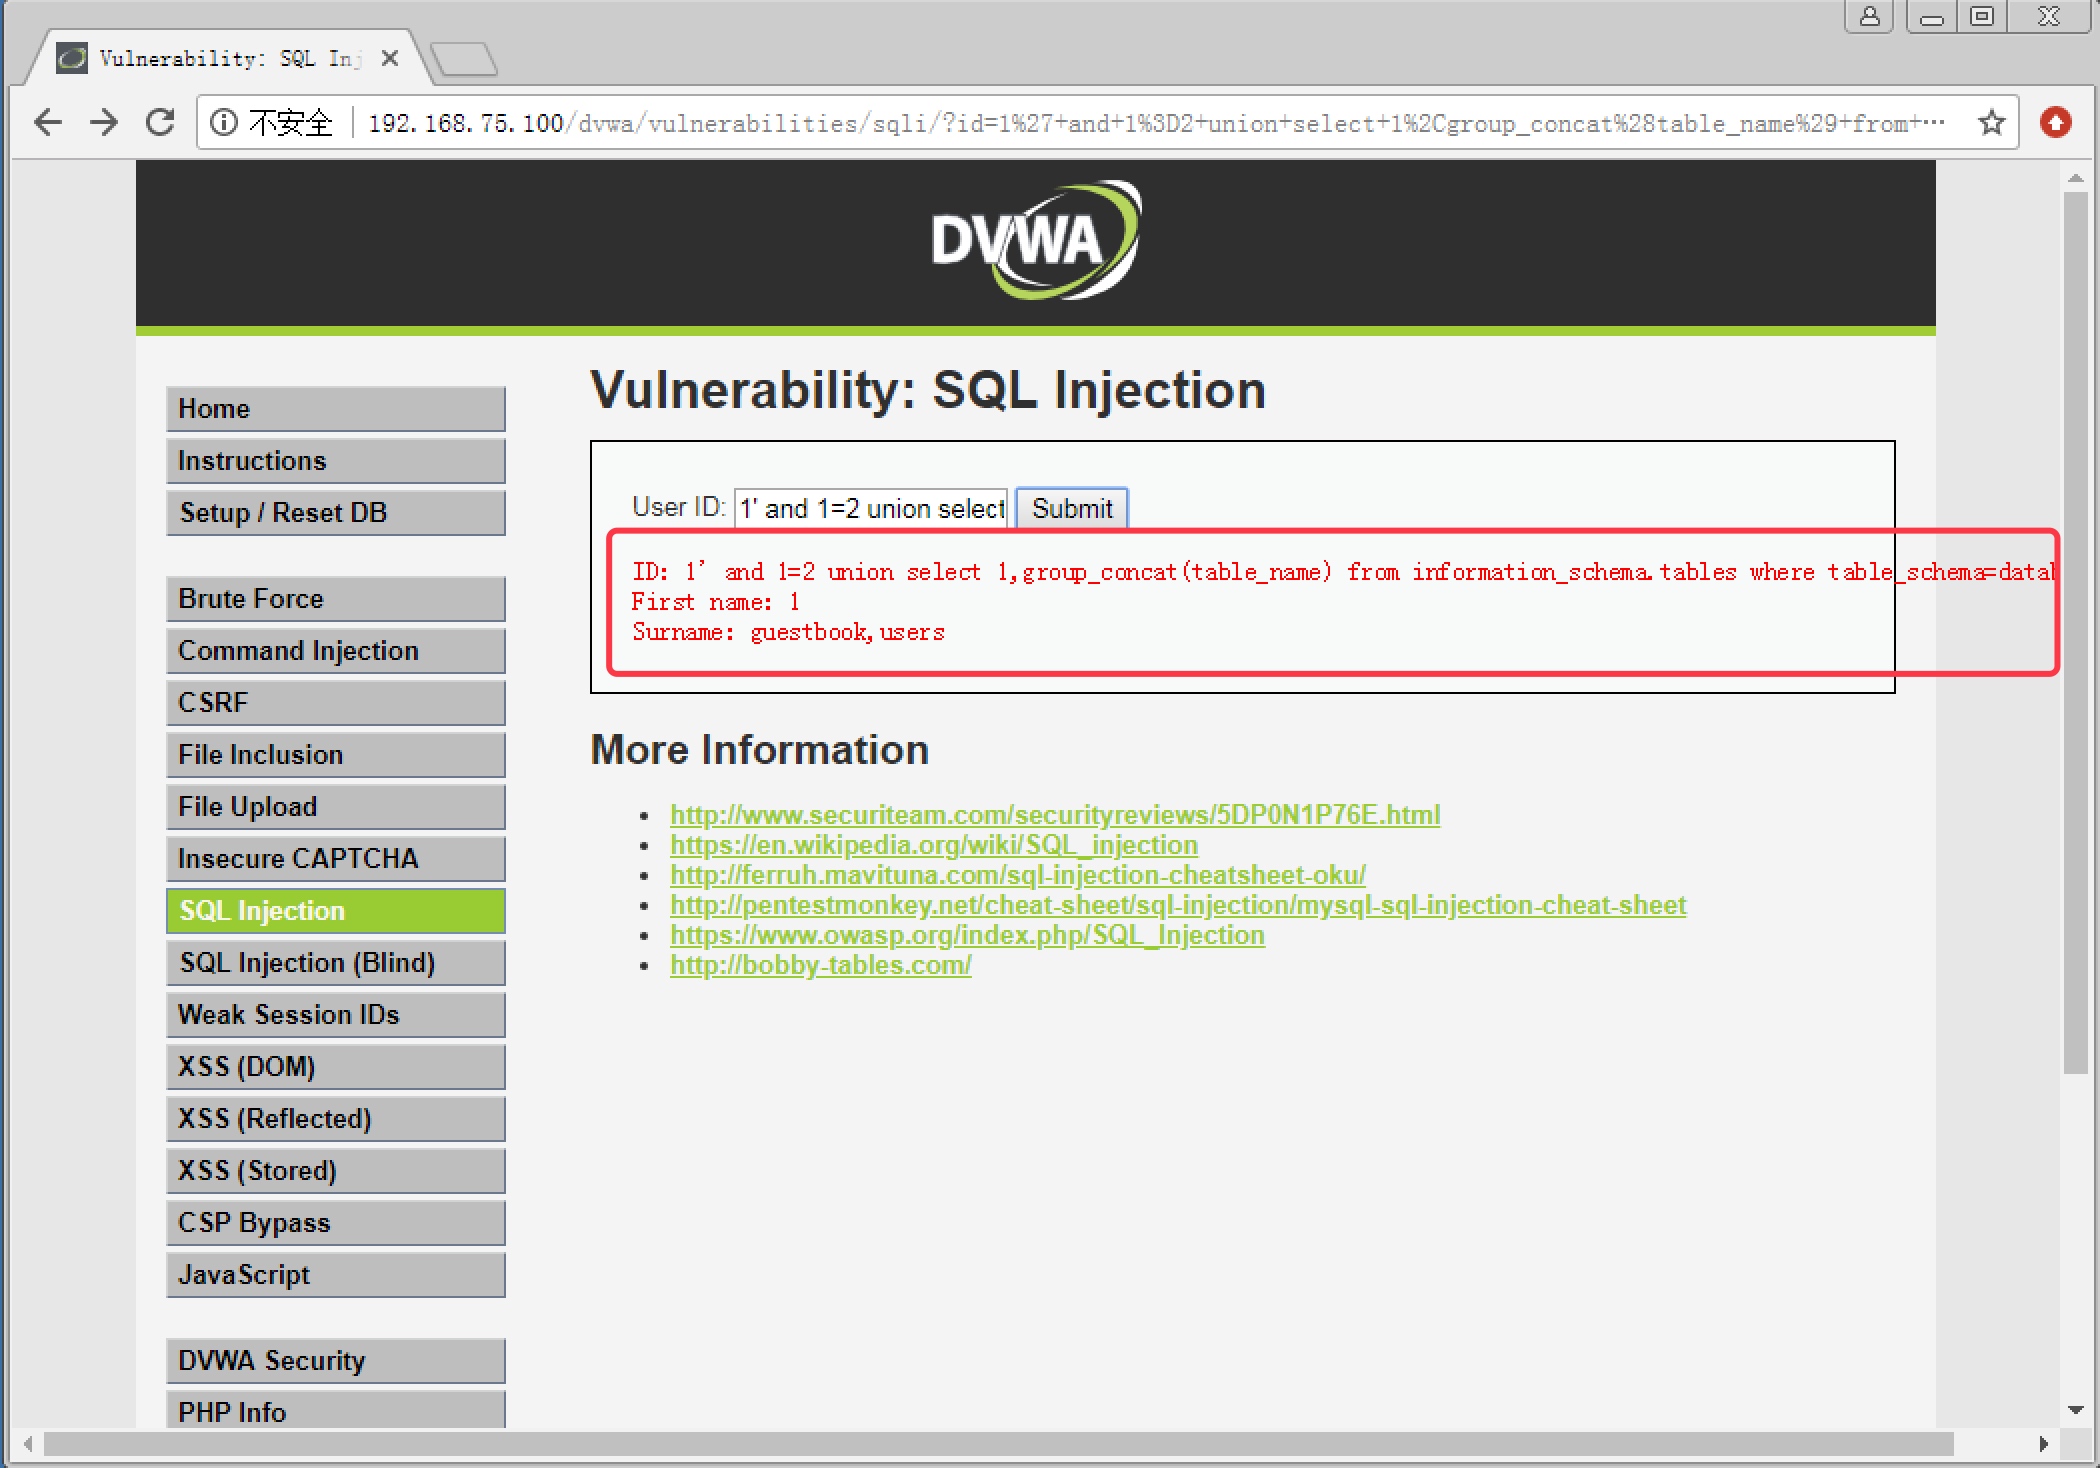Click the red update extension icon

point(2055,123)
